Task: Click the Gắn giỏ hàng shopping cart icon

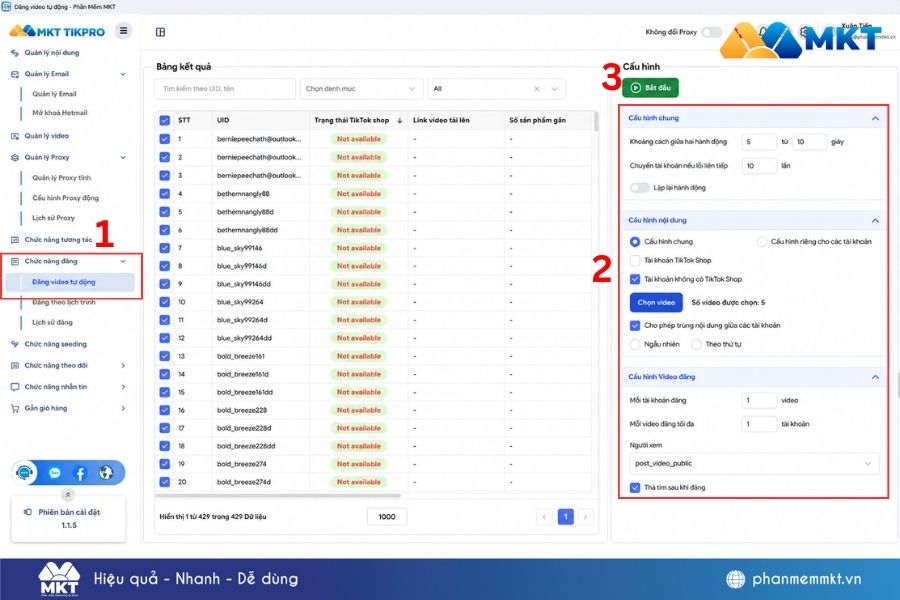Action: point(15,408)
